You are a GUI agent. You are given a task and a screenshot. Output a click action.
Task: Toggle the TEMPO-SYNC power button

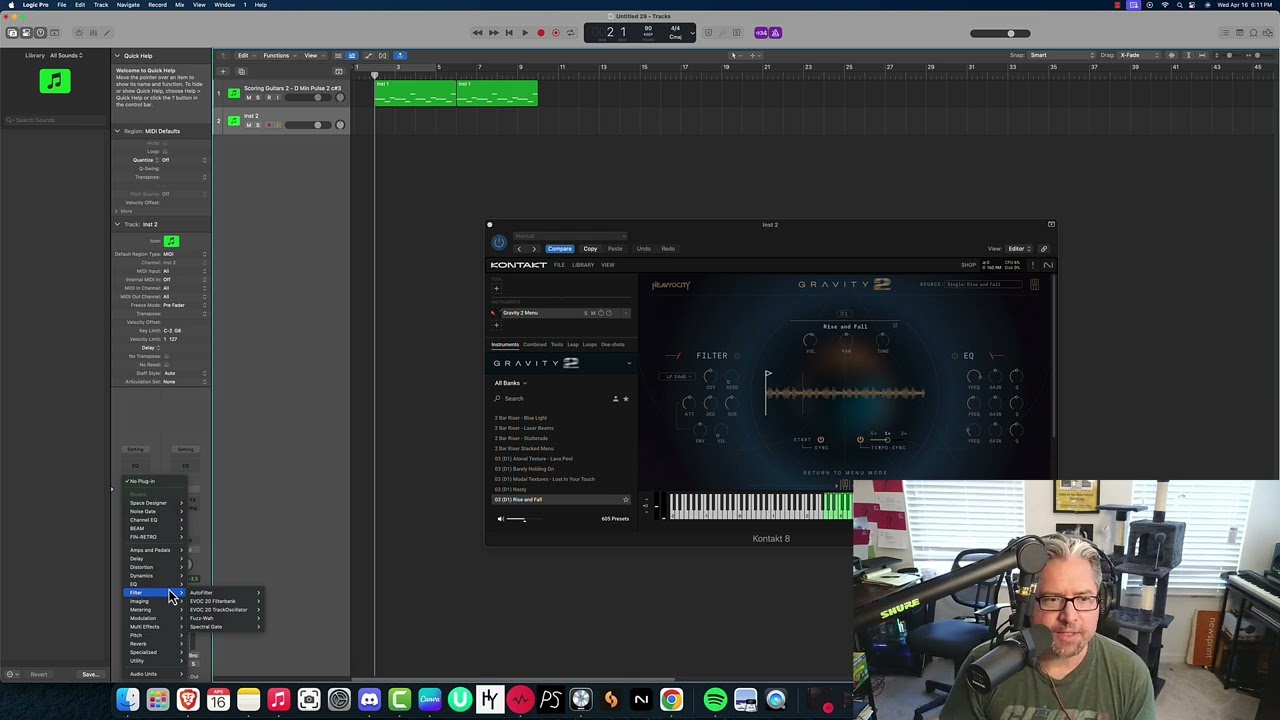[x=860, y=440]
